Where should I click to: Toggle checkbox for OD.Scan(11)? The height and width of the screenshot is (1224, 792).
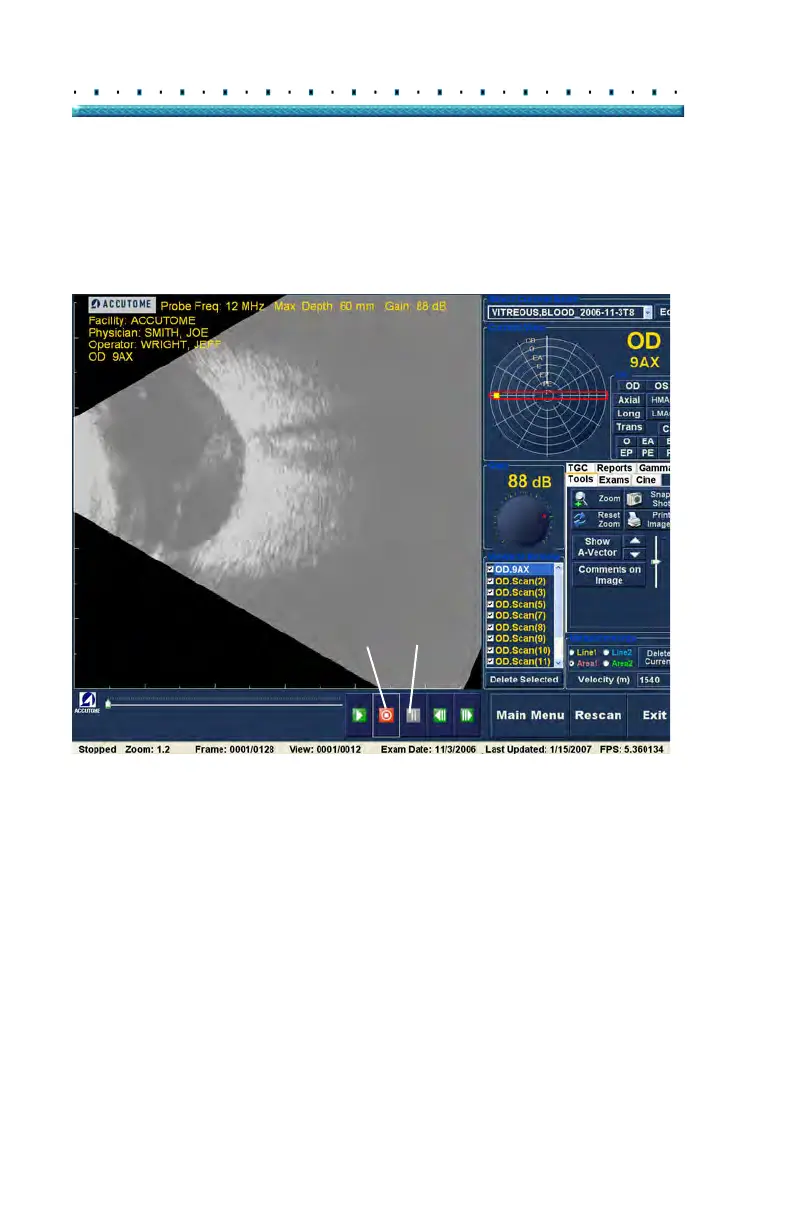click(490, 661)
